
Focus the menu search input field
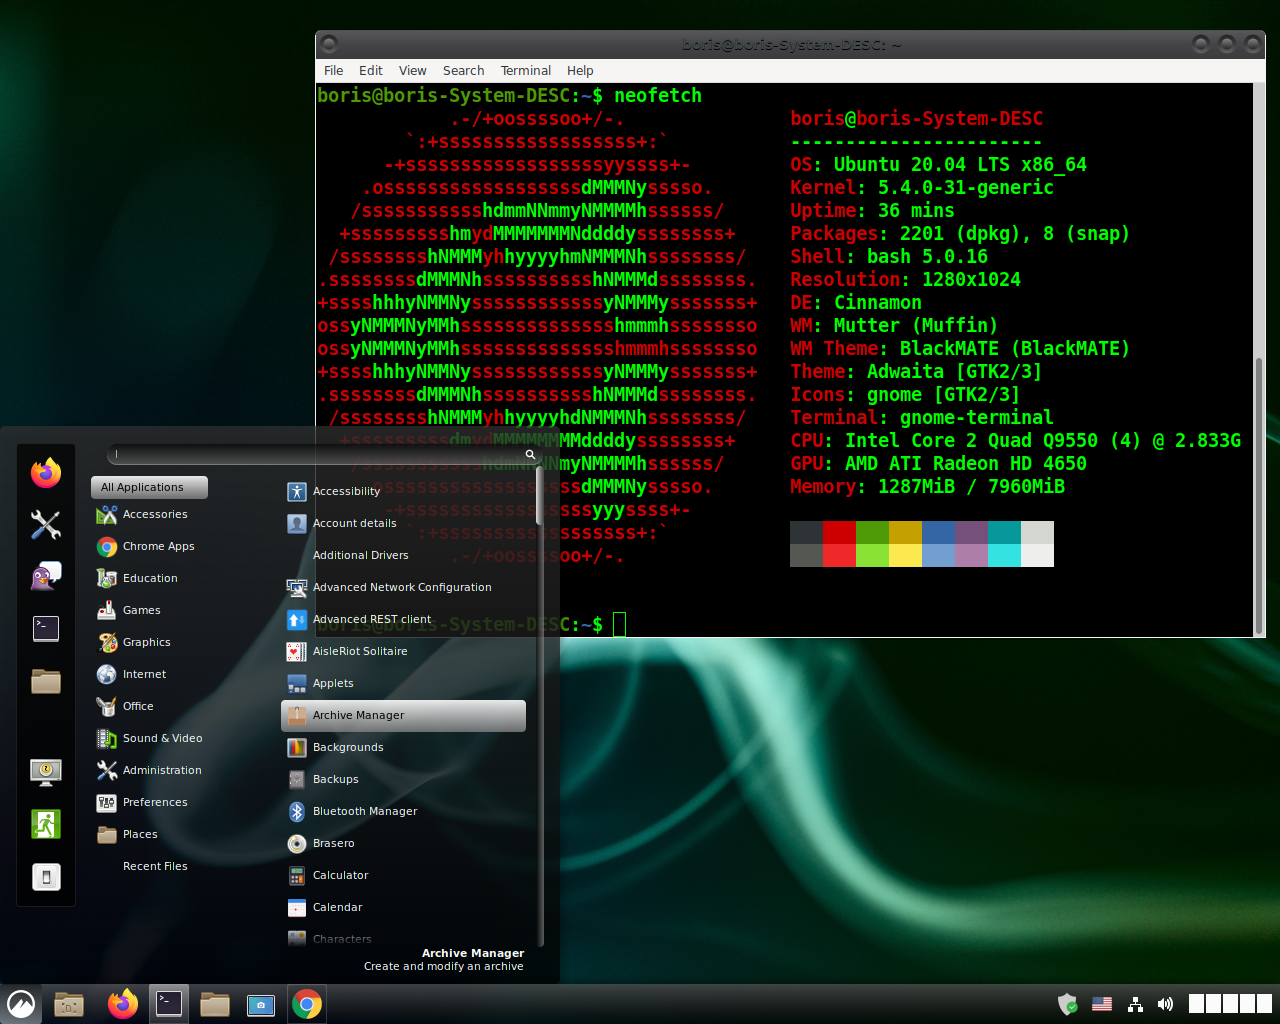point(323,454)
